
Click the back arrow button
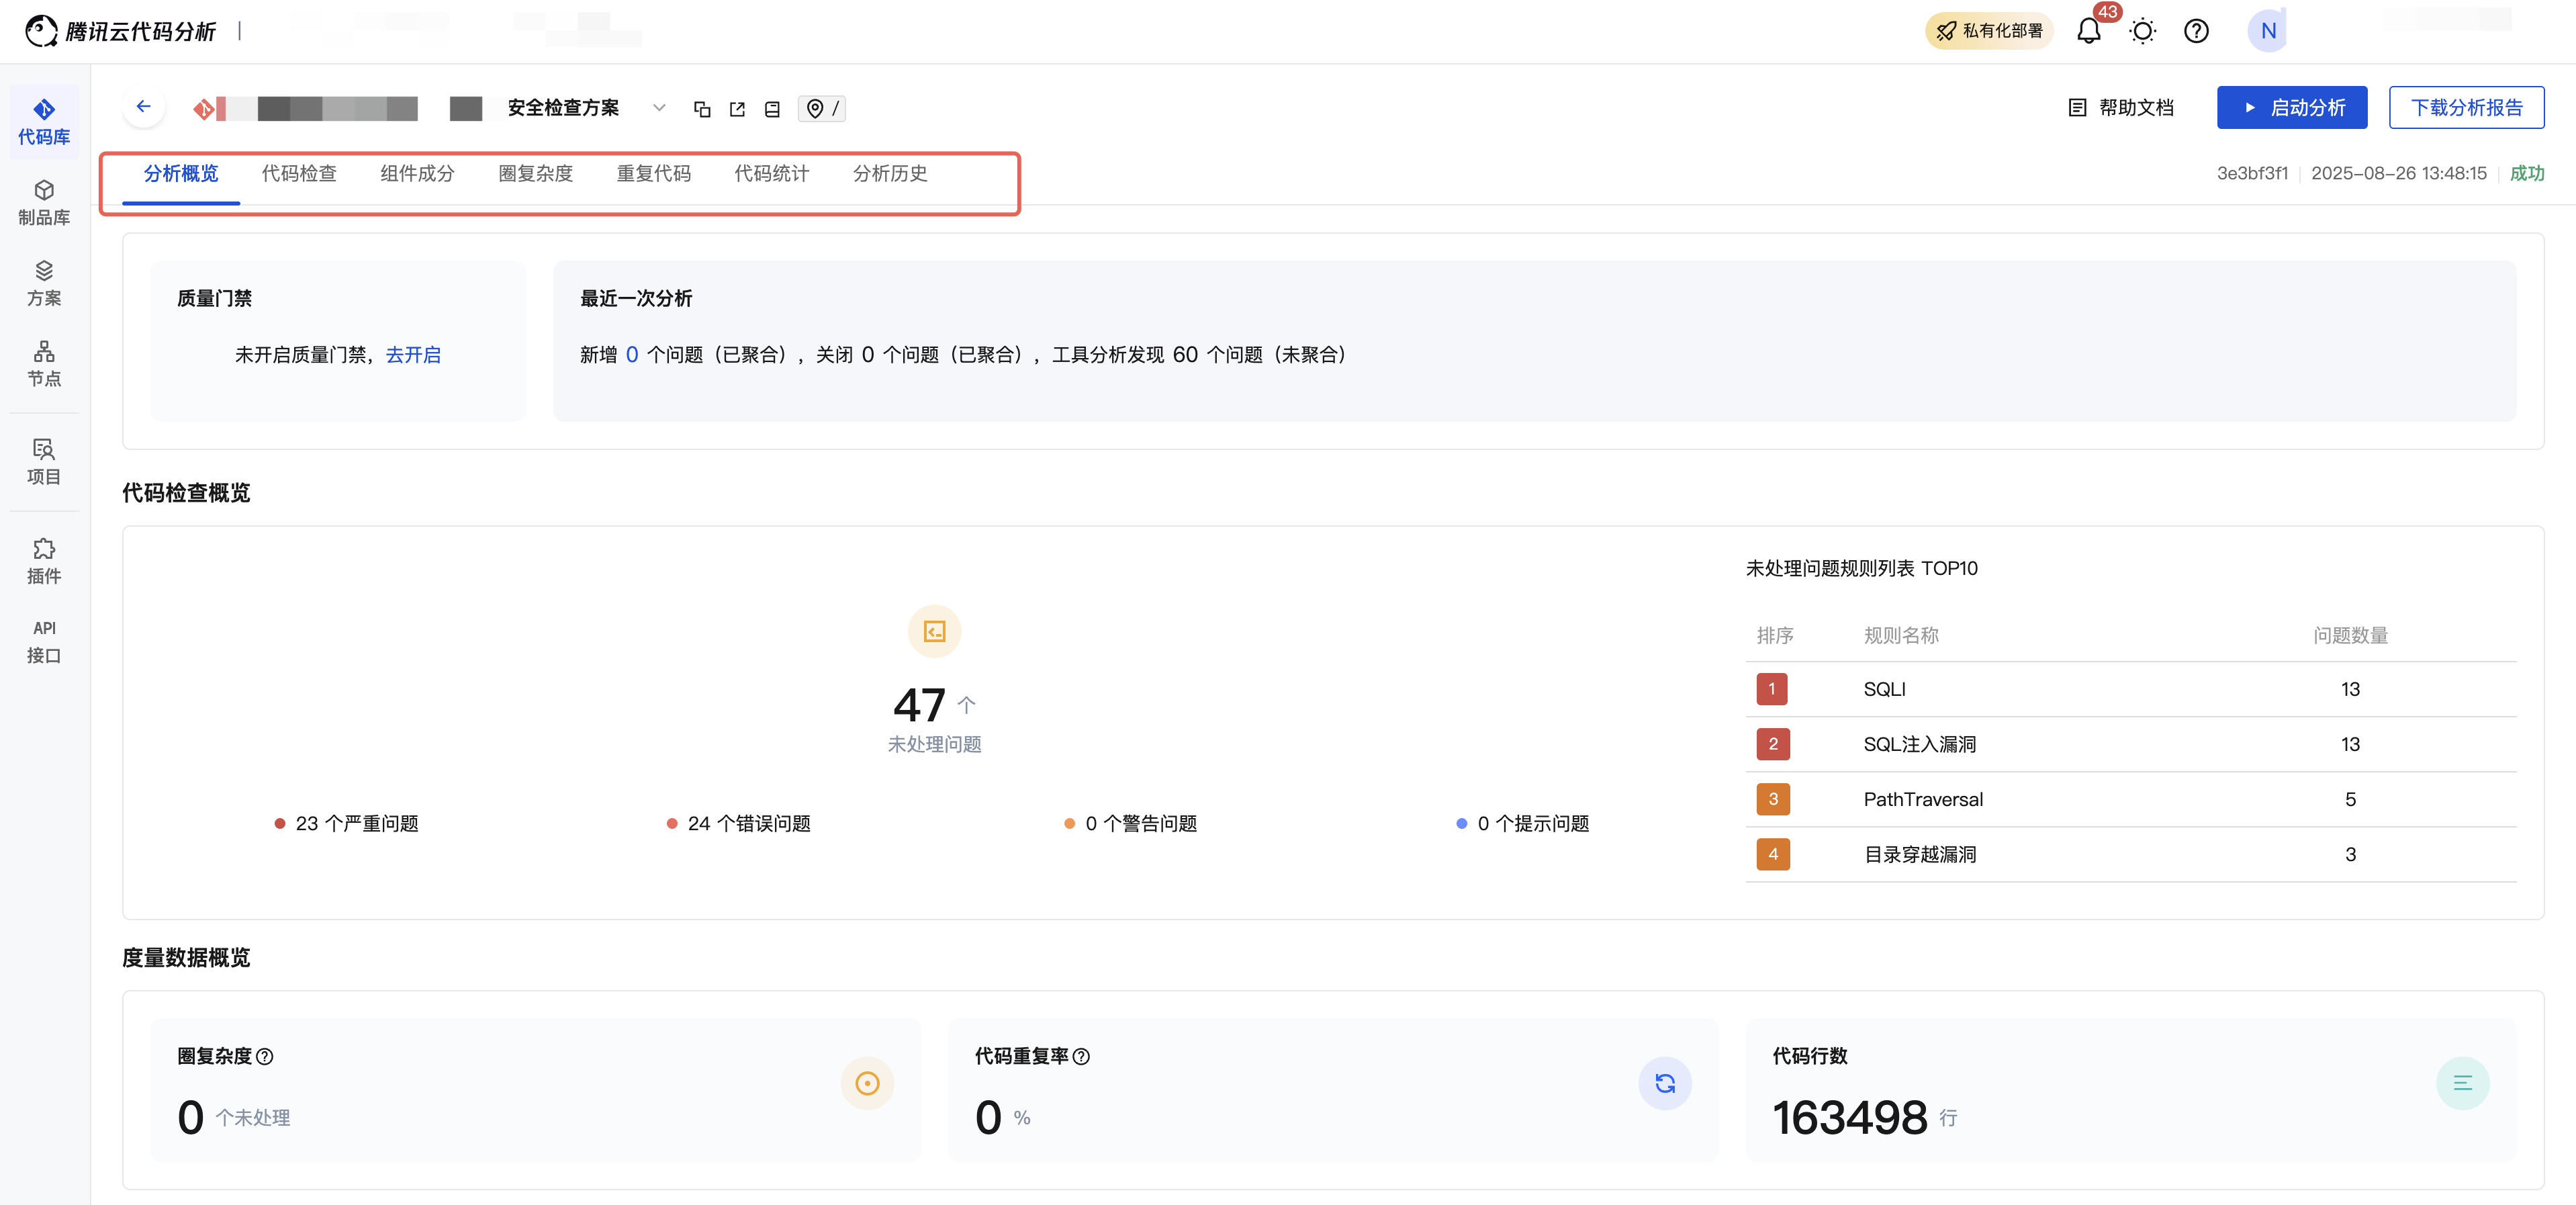click(144, 107)
